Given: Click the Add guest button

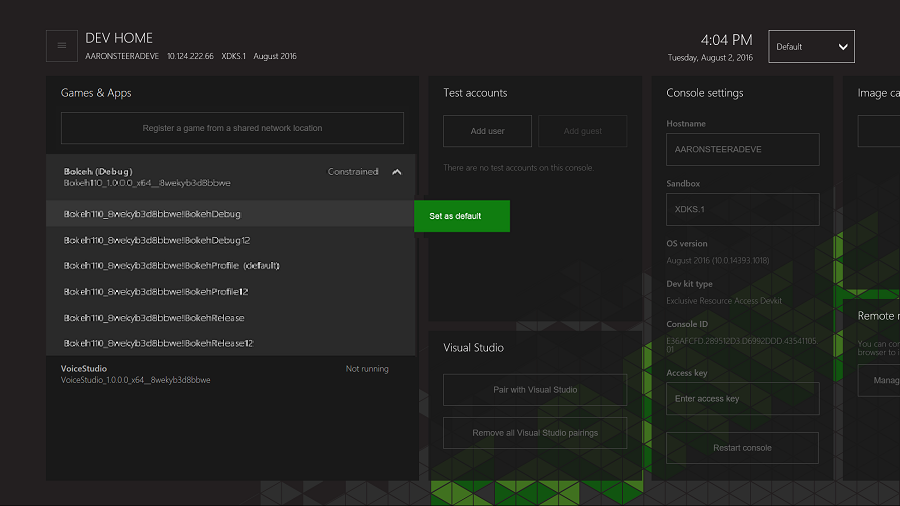Looking at the screenshot, I should point(583,131).
